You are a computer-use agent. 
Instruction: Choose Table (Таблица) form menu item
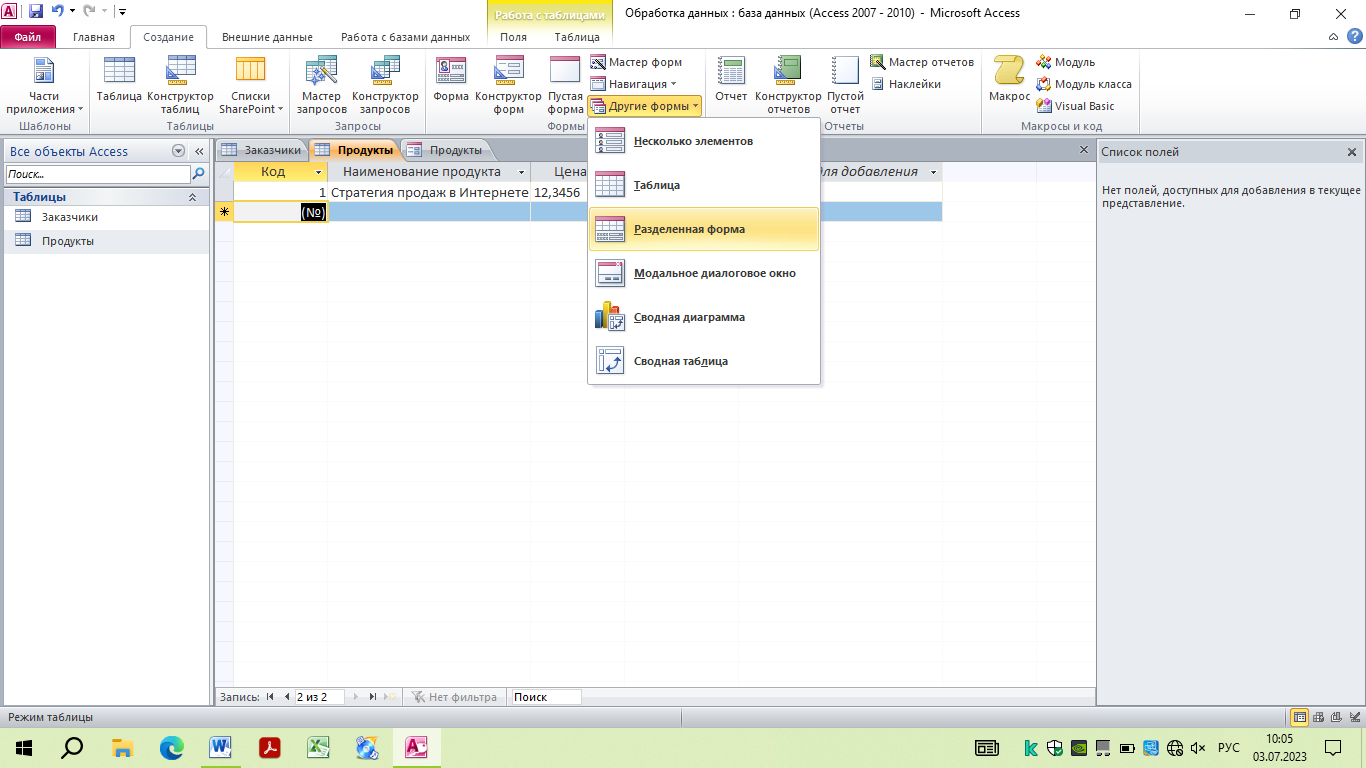704,185
